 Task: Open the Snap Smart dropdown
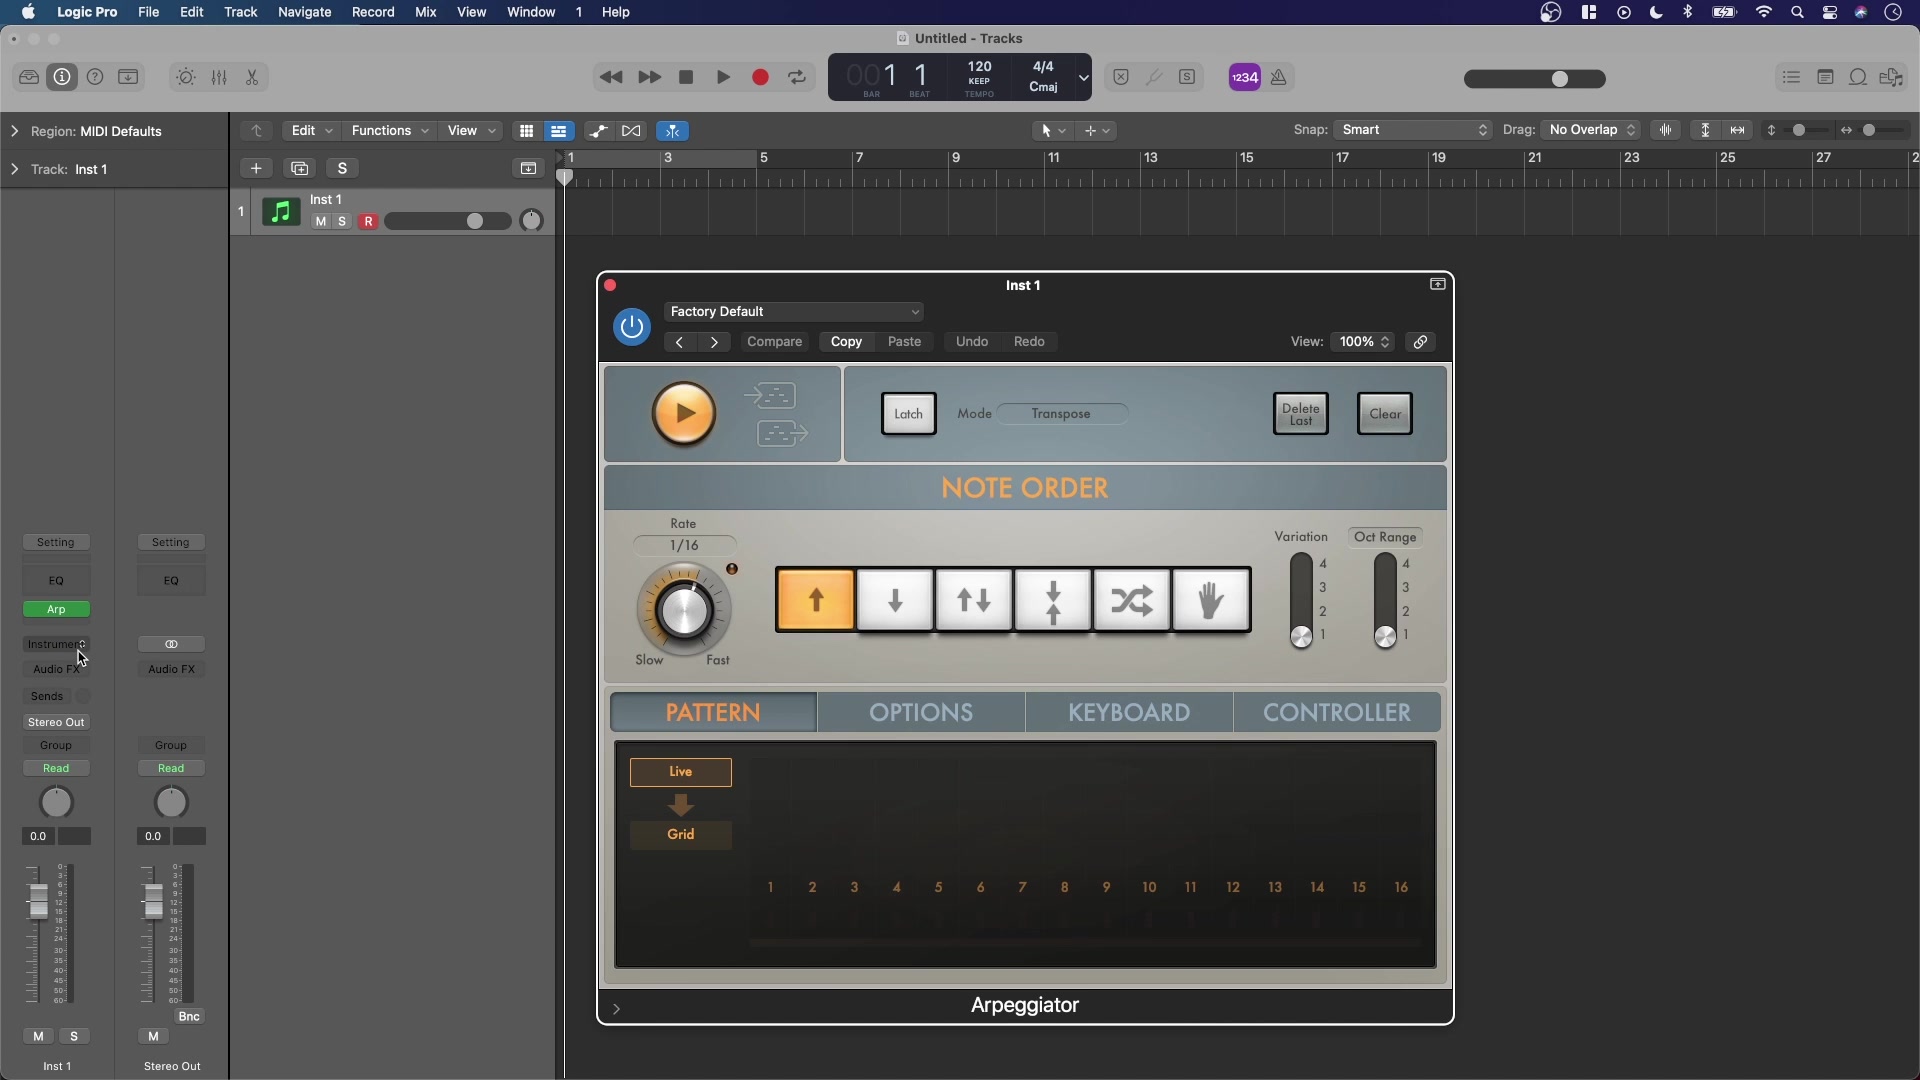(1413, 131)
